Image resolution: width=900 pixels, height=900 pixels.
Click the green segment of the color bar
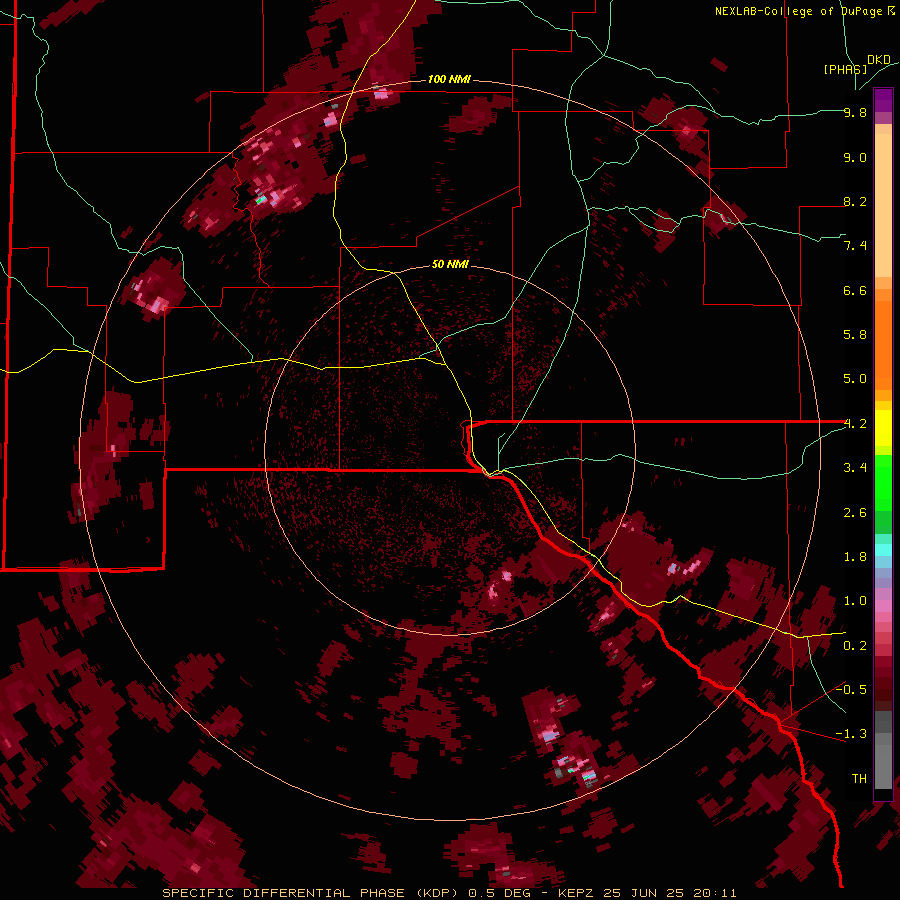[x=883, y=494]
